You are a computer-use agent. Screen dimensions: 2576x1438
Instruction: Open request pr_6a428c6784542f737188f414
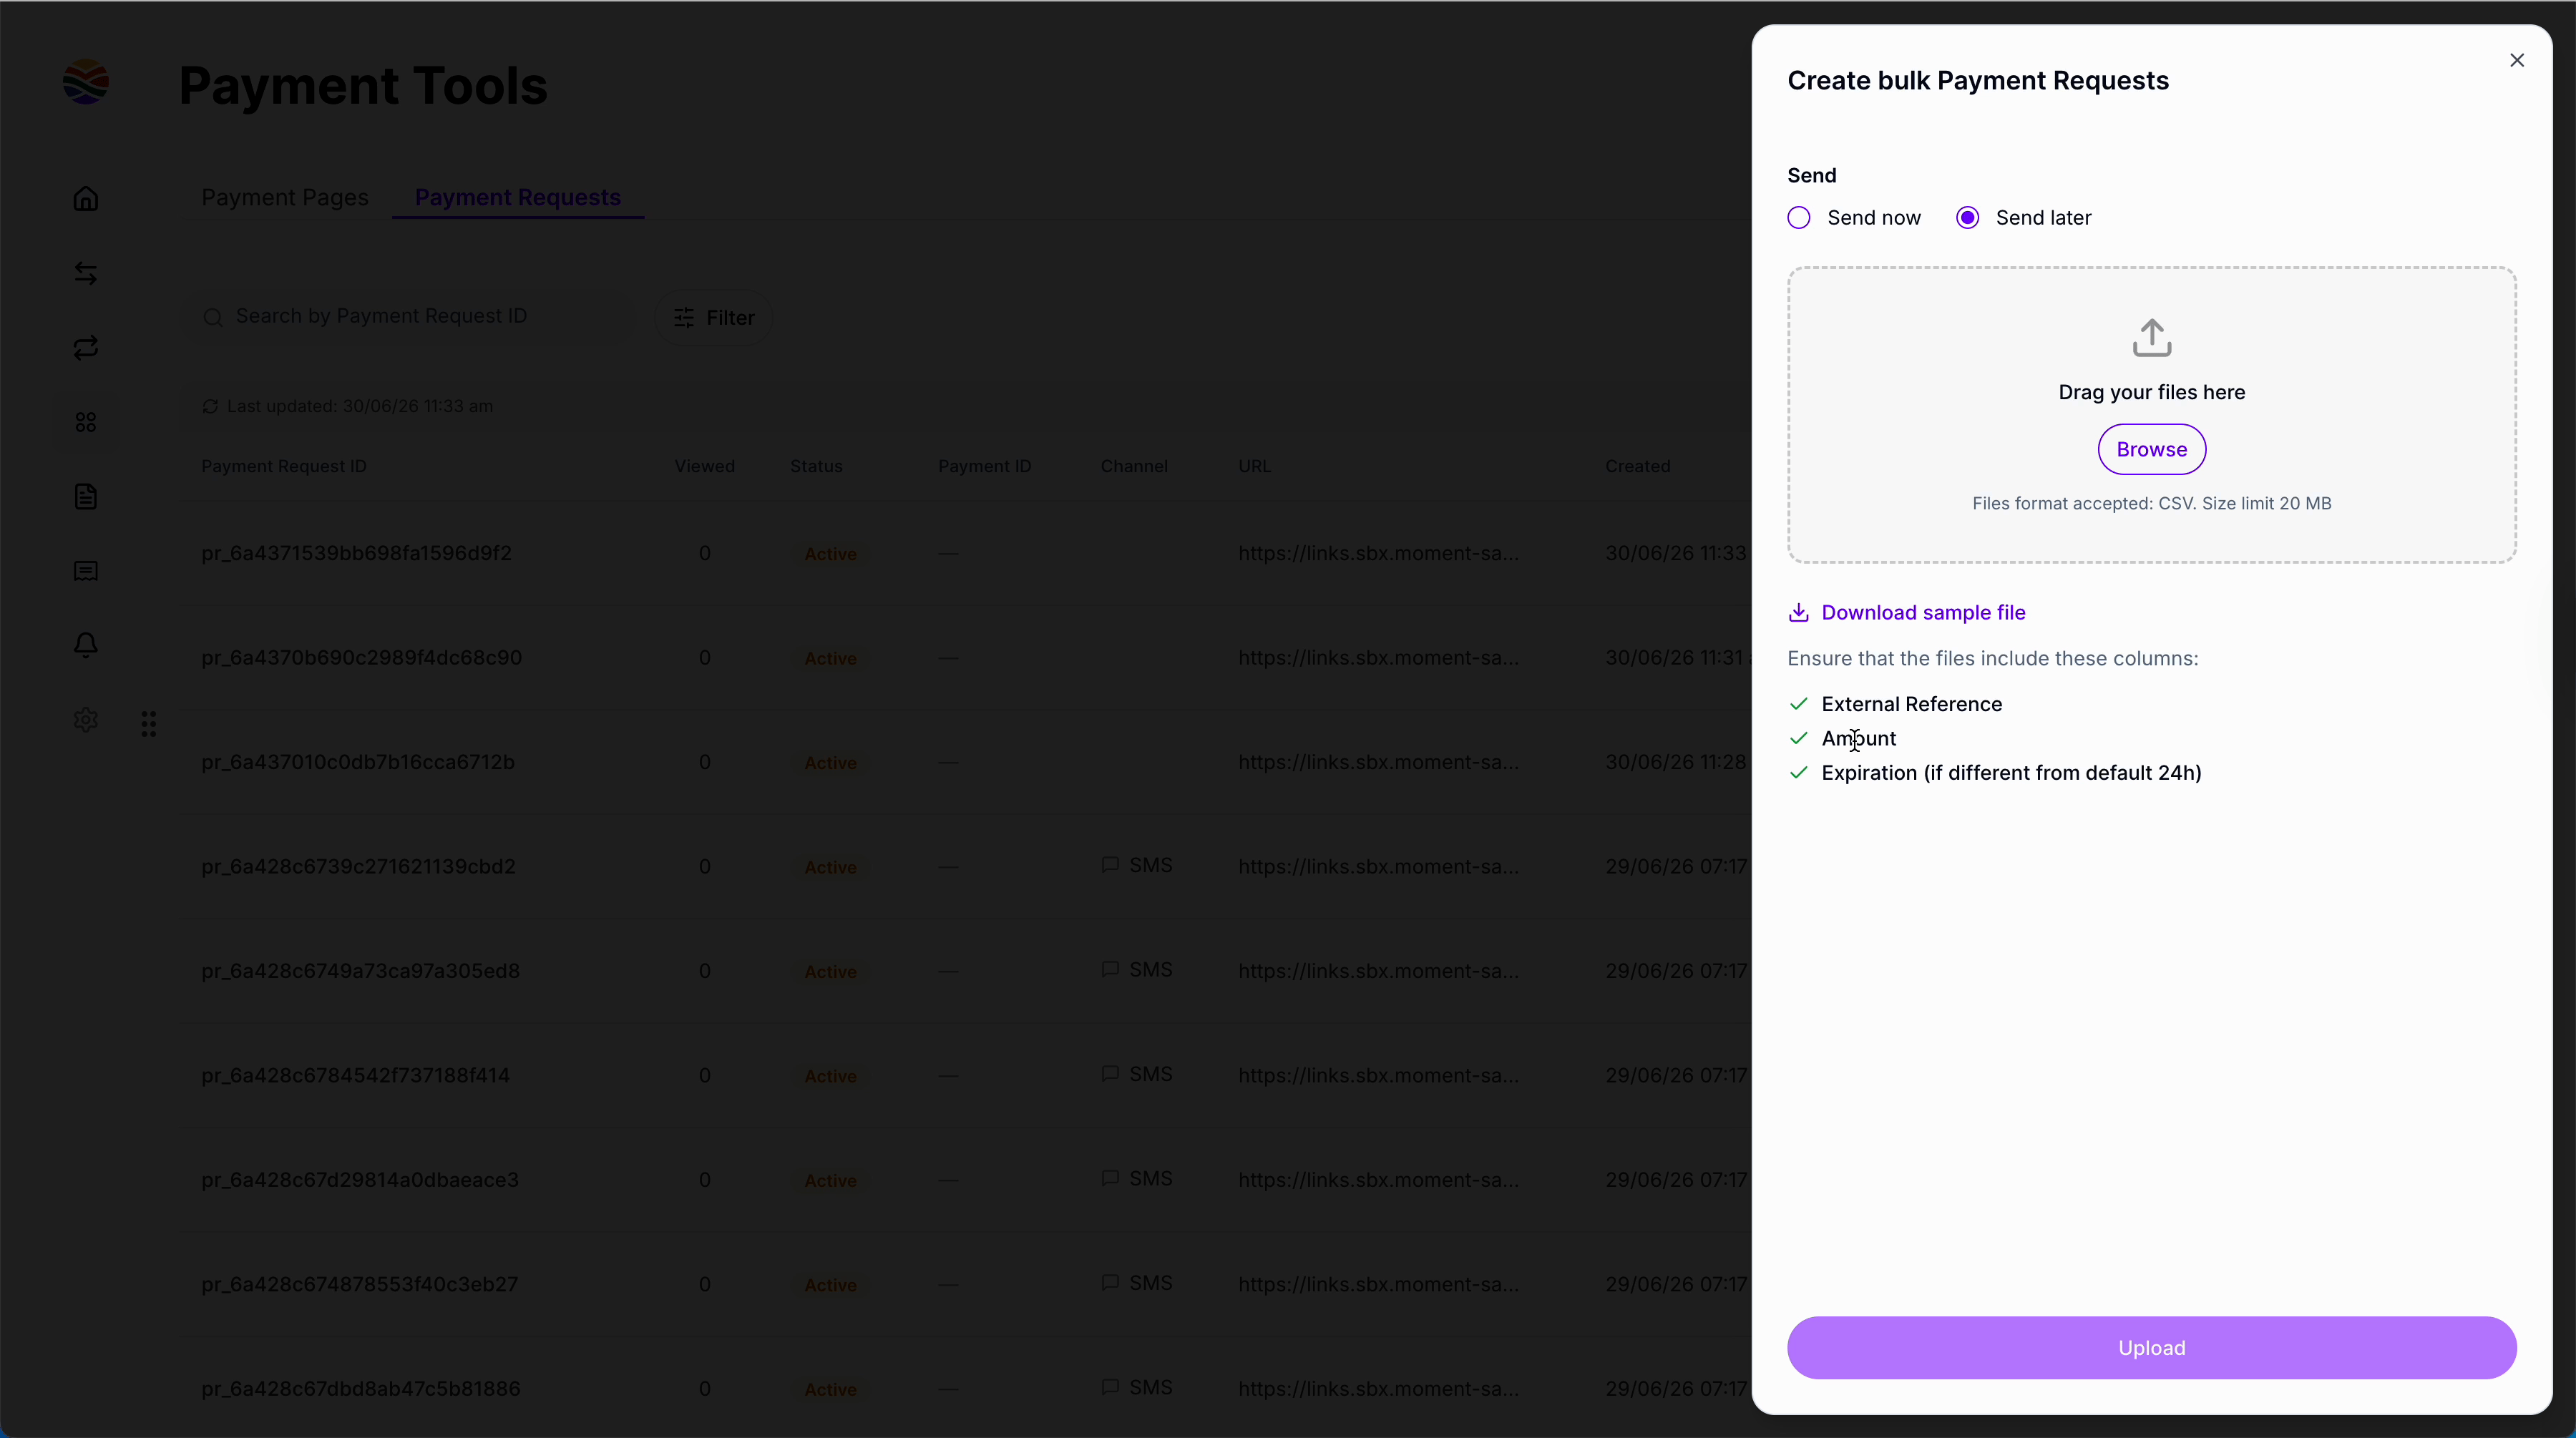[355, 1075]
